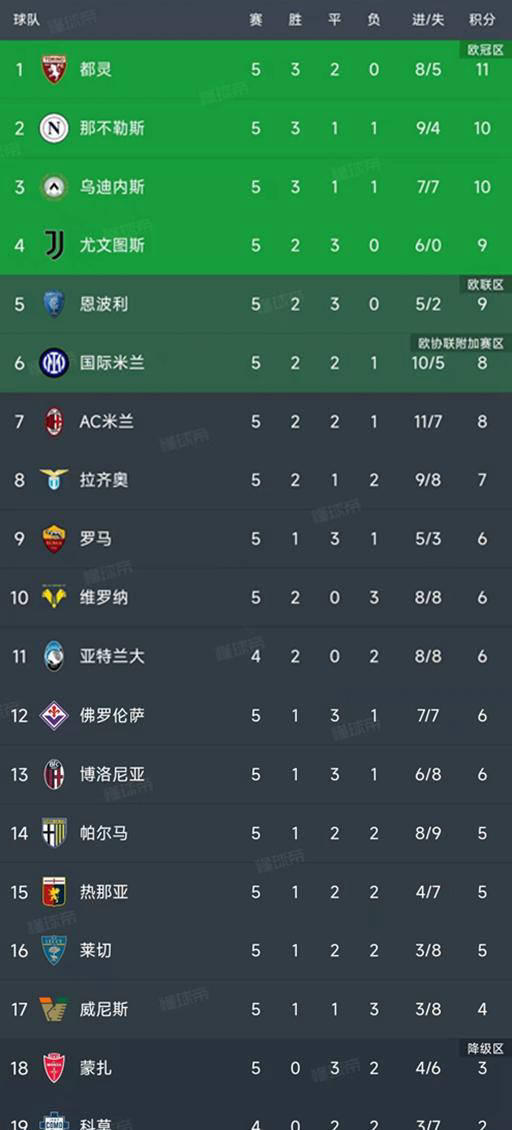Click the 降级区 zone label
Screen dimensions: 512x1130
pos(485,1049)
